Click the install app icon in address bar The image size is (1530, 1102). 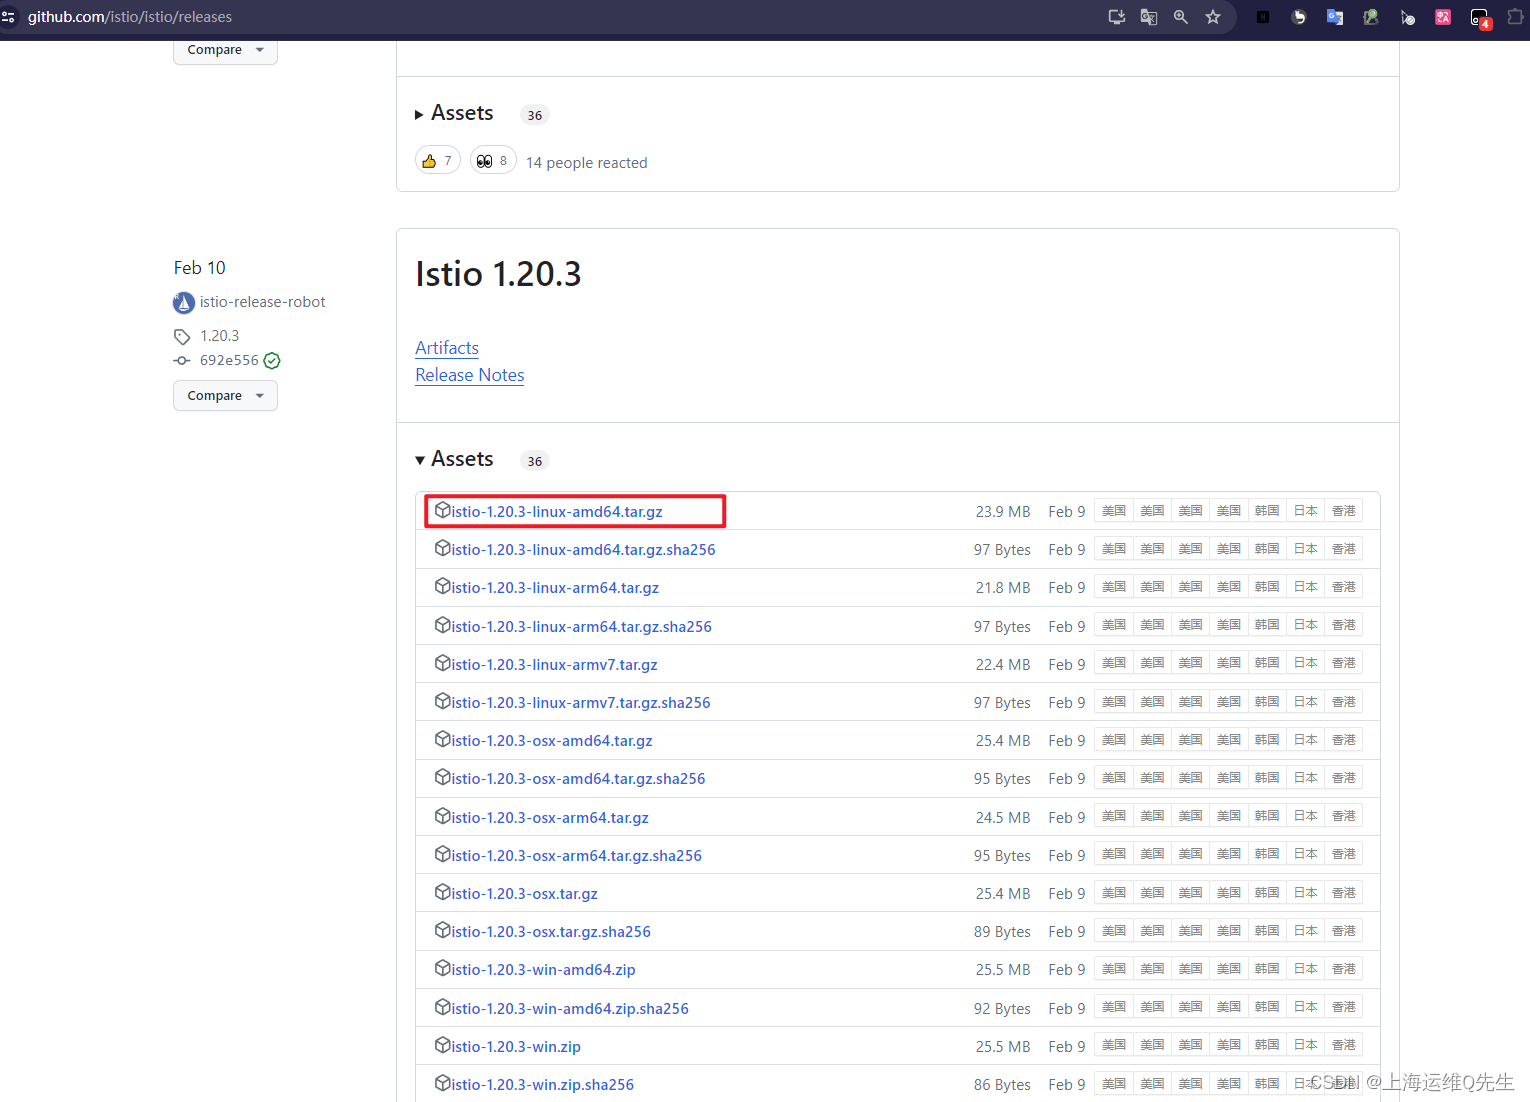click(1117, 17)
